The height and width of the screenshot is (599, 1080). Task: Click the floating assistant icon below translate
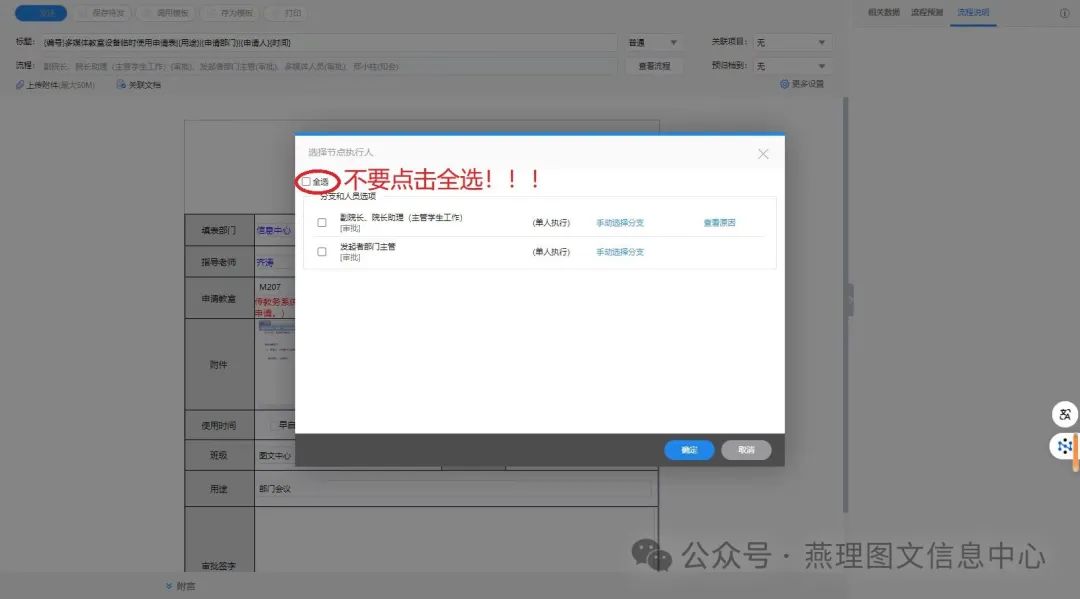pyautogui.click(x=1064, y=446)
